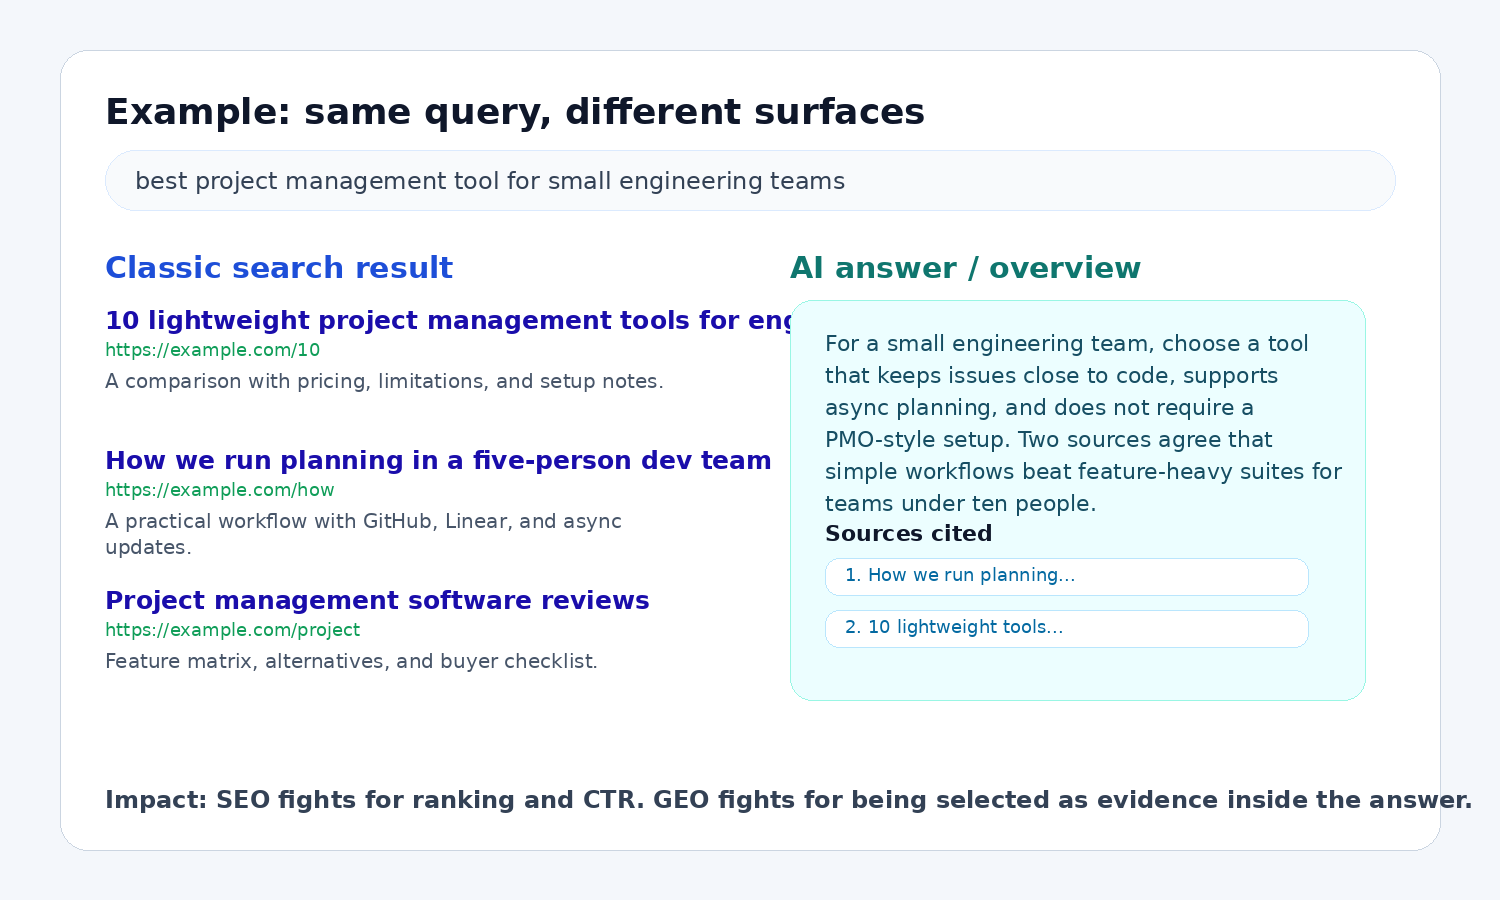Open the https://example.com/10 URL
1500x900 pixels.
point(213,350)
